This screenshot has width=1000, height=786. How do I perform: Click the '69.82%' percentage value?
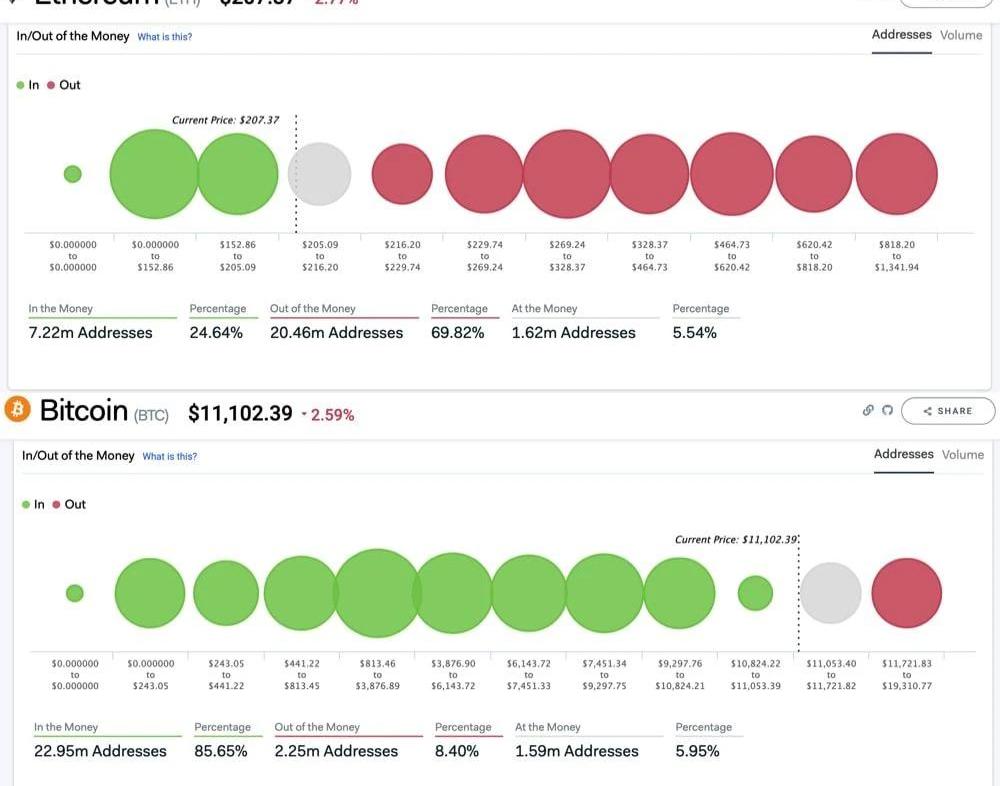coord(457,332)
